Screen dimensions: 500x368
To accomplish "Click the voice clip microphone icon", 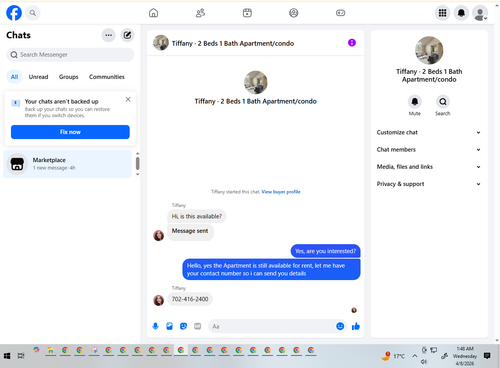I will point(155,326).
